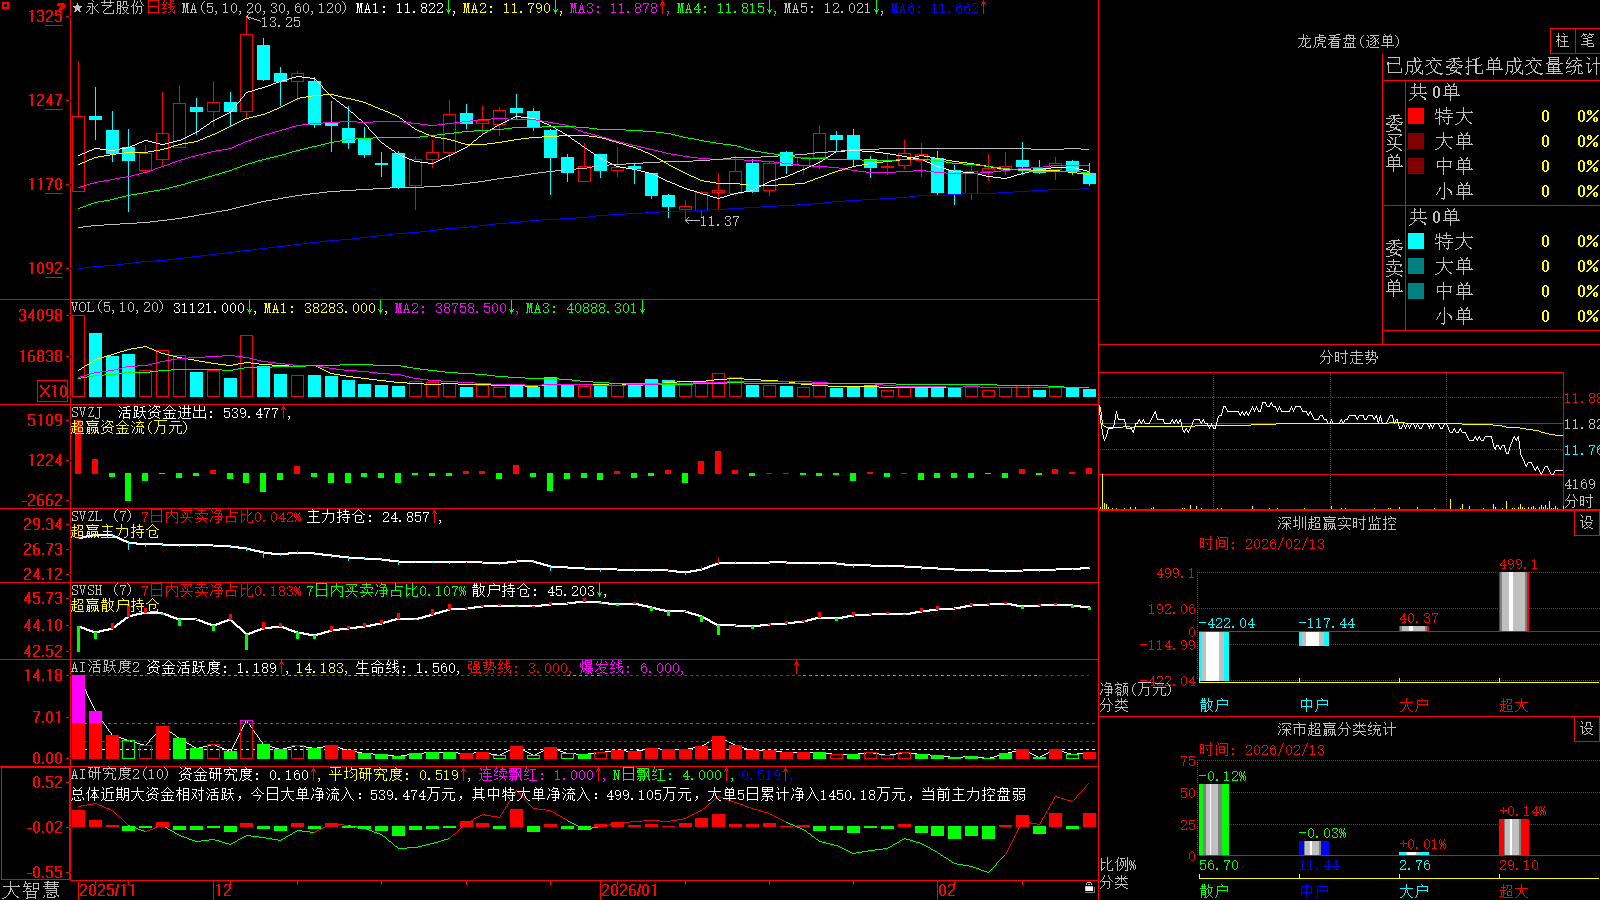Open 设 settings for 深市超赢分类统计

tap(1587, 729)
